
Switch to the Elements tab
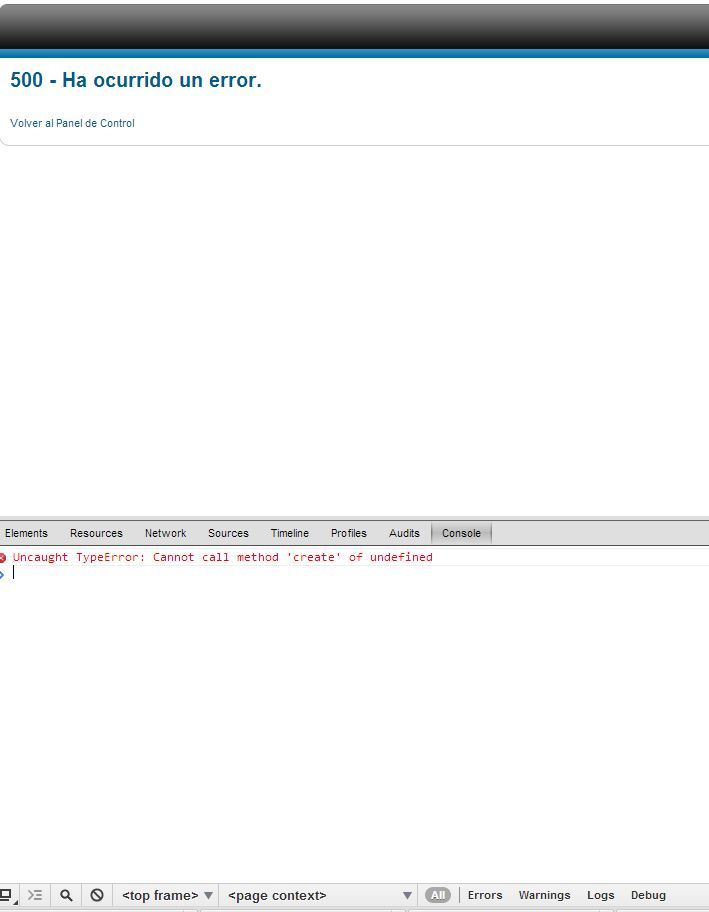(26, 533)
